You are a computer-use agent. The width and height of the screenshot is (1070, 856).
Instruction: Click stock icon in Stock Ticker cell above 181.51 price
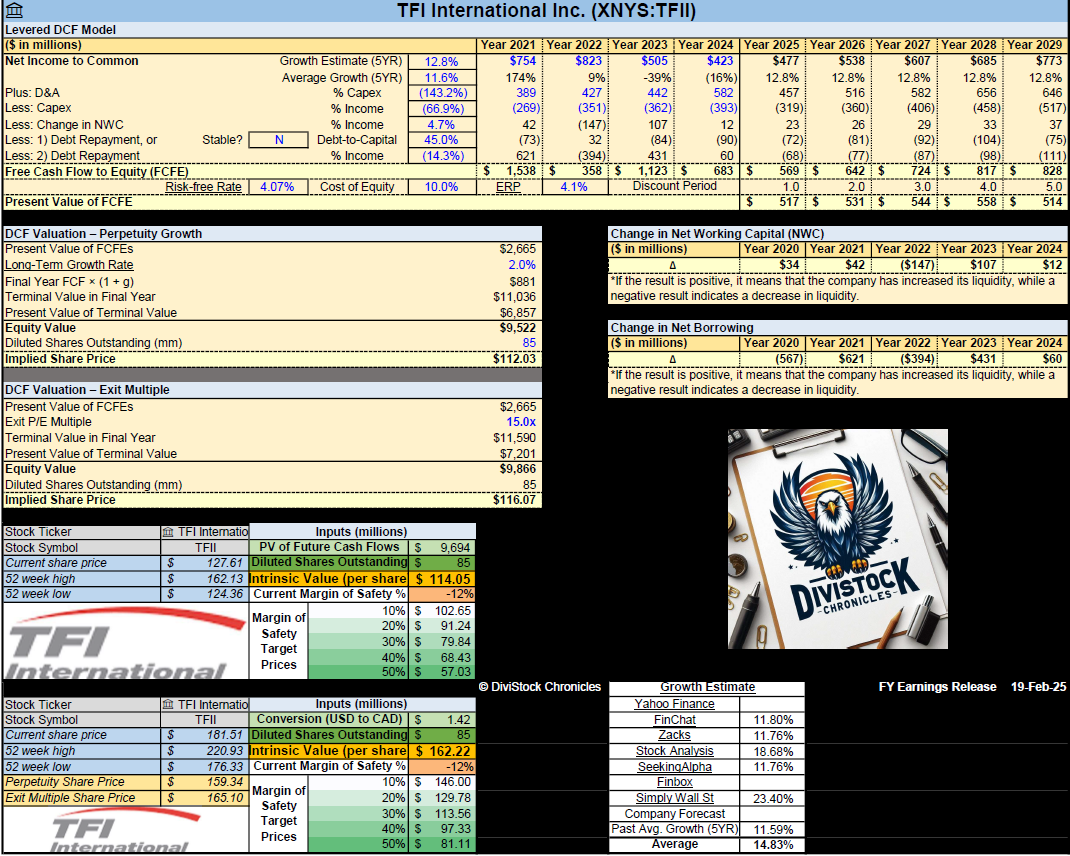point(168,704)
